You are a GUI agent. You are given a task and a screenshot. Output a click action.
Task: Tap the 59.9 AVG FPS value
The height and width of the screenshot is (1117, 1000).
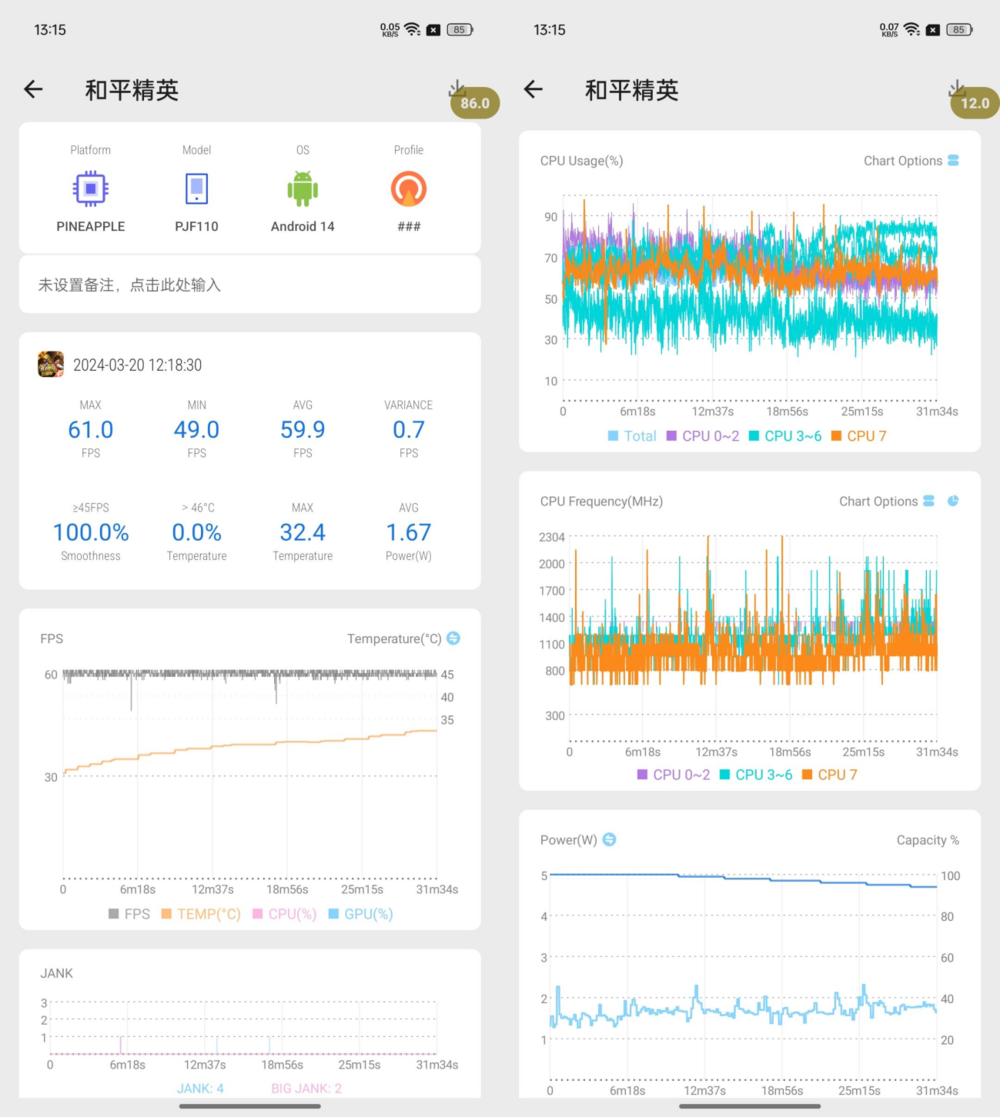coord(303,430)
